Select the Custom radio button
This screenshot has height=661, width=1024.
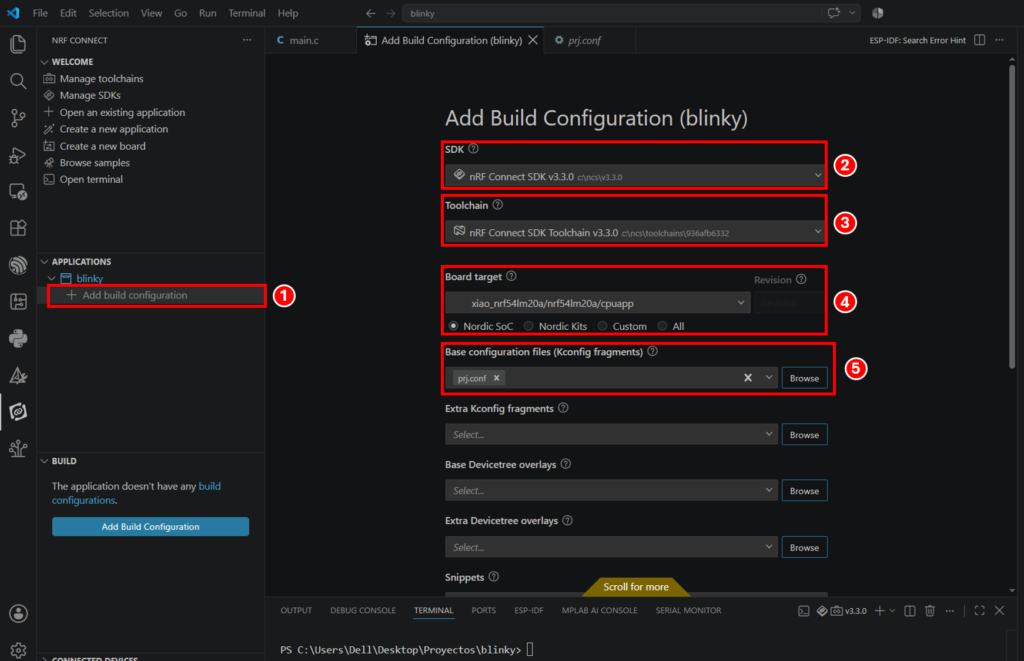pyautogui.click(x=603, y=326)
